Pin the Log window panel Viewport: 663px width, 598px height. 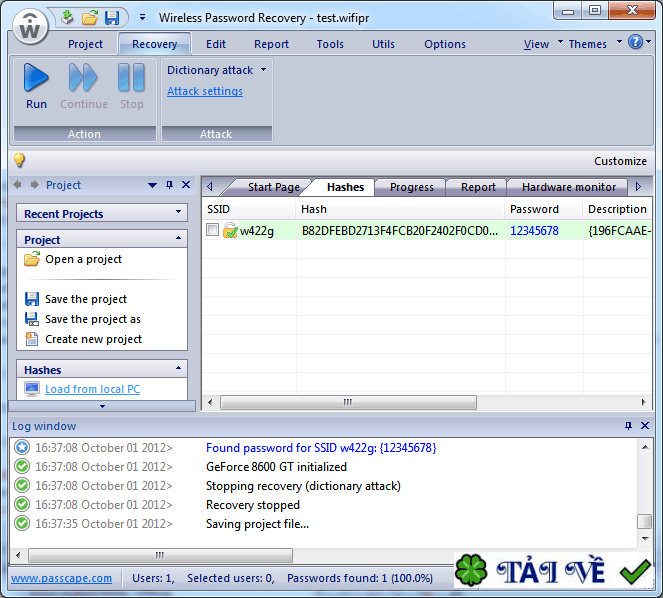(628, 426)
